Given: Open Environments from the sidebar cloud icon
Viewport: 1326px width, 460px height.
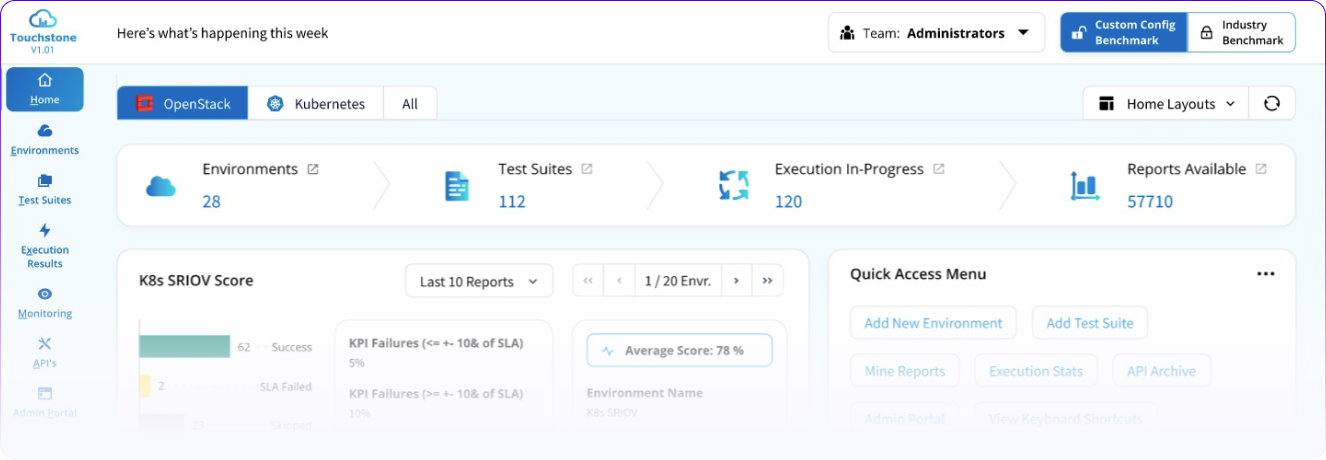Looking at the screenshot, I should (x=44, y=131).
